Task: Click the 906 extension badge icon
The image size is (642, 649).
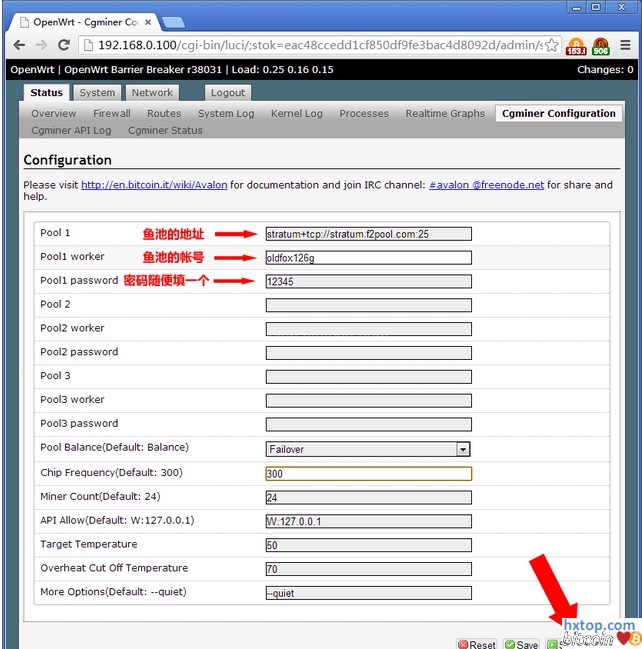Action: (601, 46)
